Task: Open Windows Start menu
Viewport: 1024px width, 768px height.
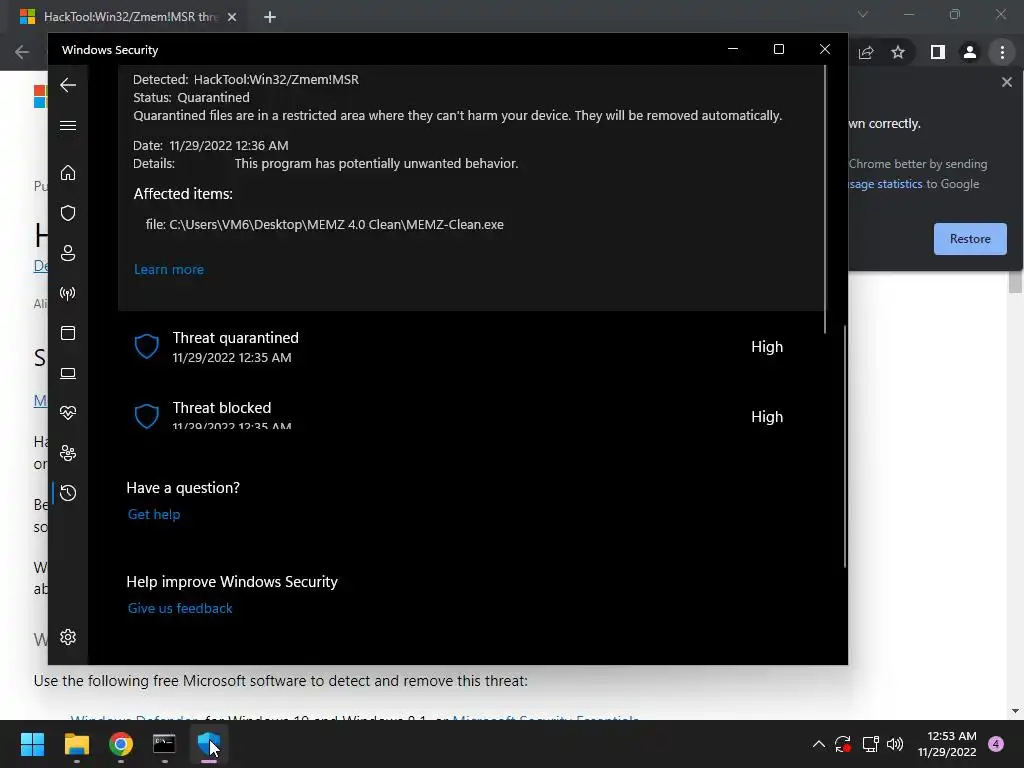Action: 32,744
